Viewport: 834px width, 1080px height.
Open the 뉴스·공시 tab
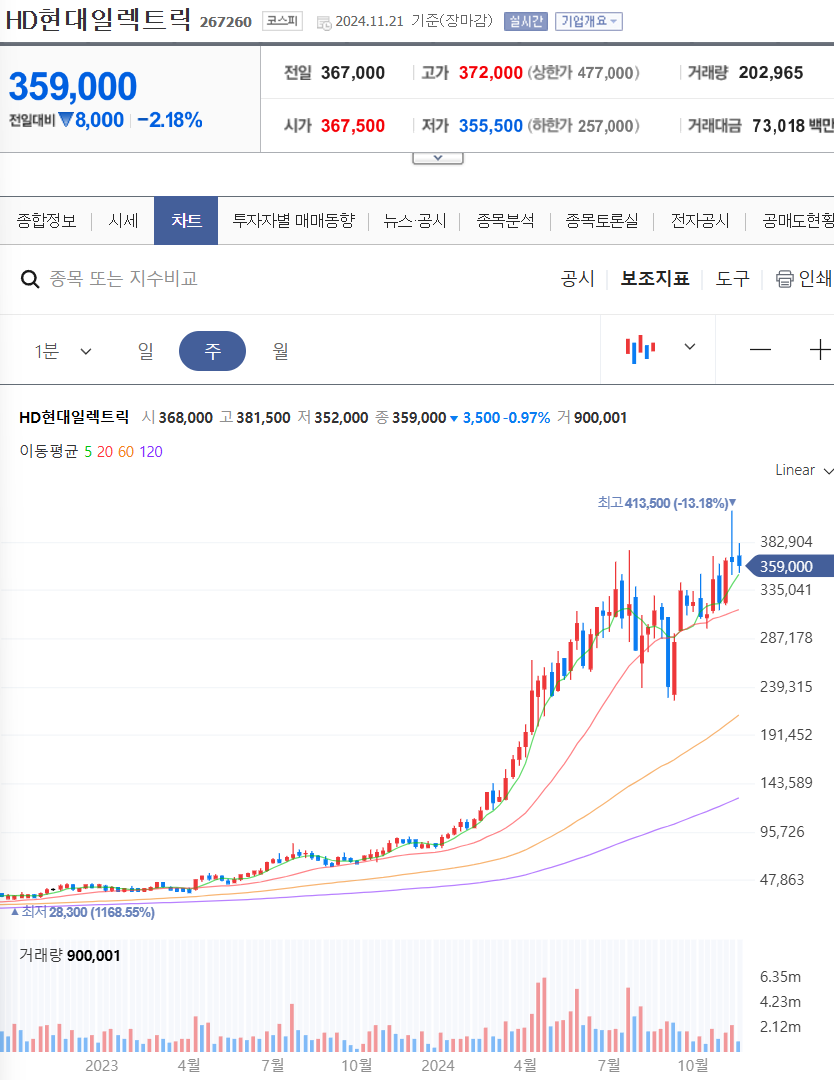pos(415,220)
